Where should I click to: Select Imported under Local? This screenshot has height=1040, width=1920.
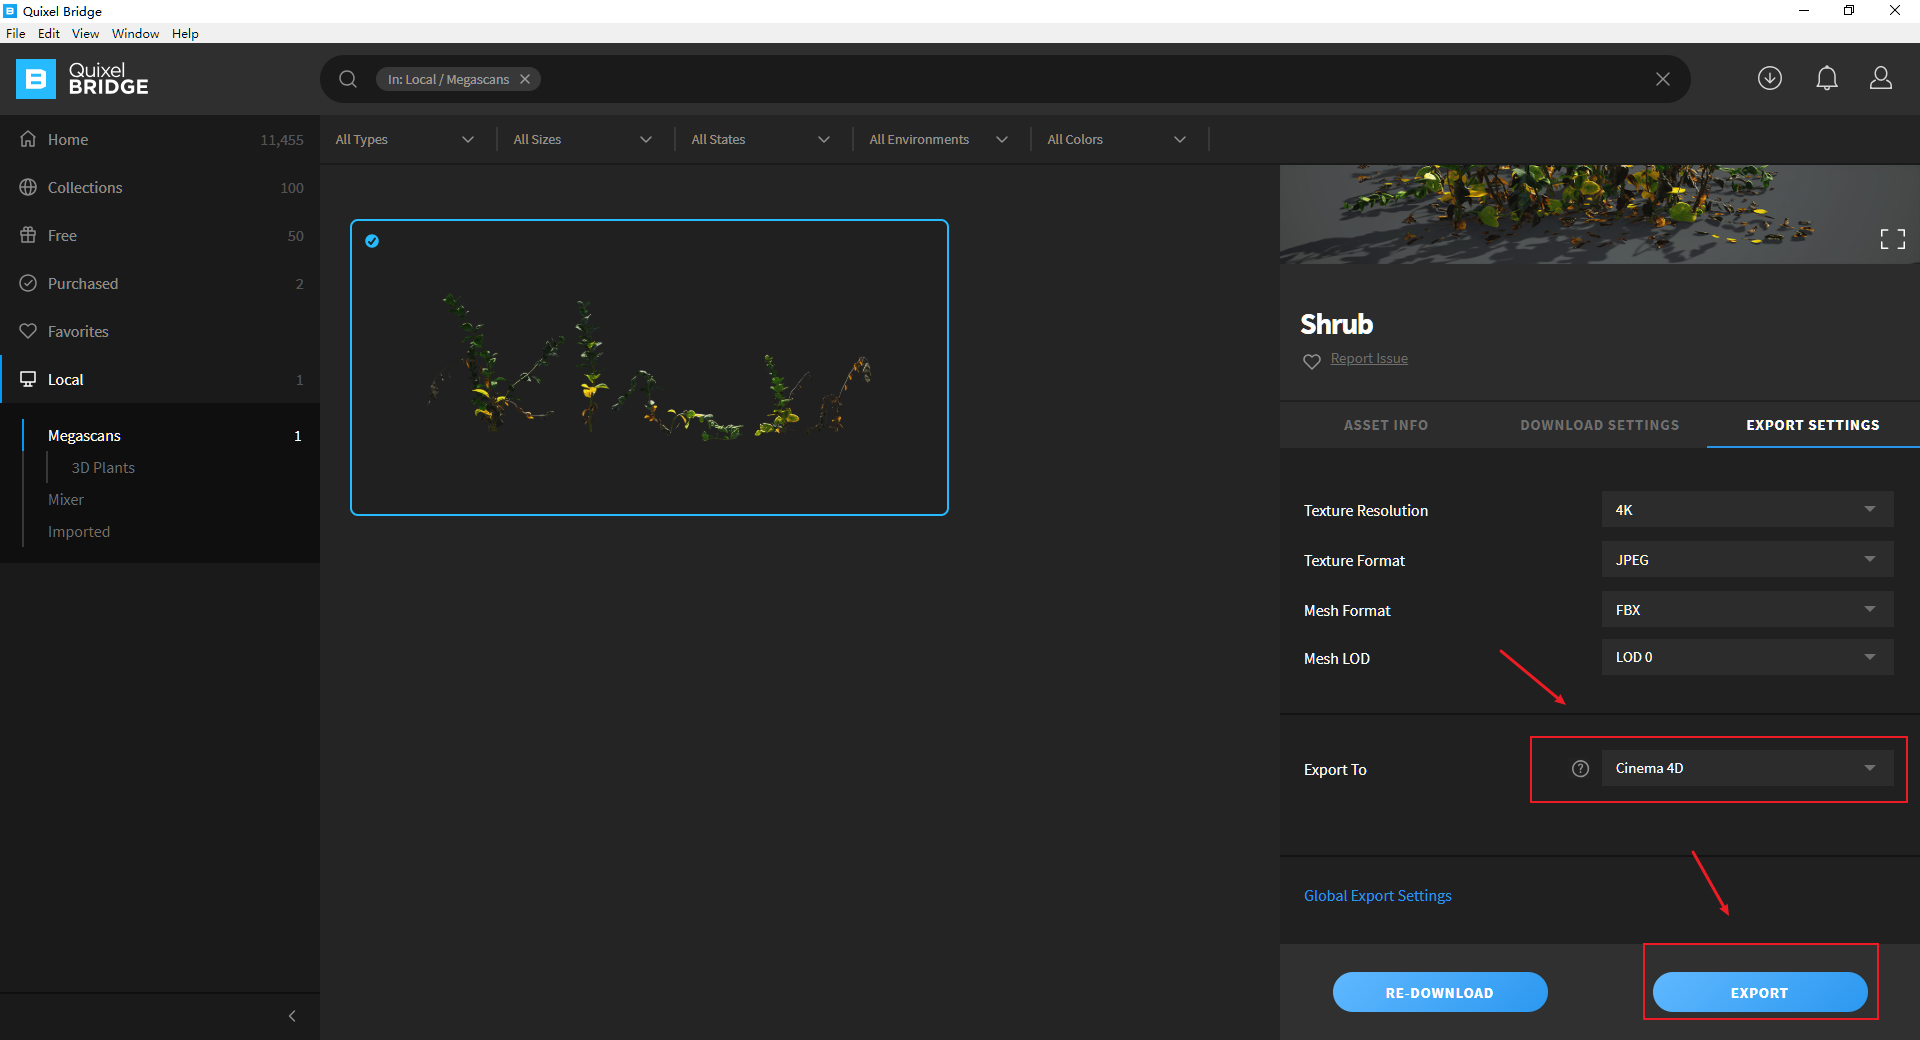pyautogui.click(x=79, y=532)
